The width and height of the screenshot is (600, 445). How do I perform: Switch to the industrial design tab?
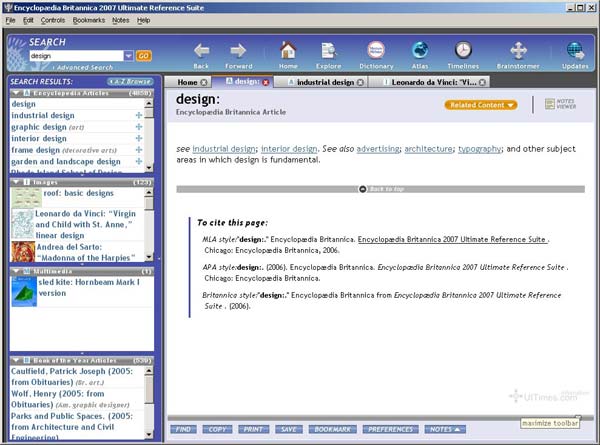325,82
